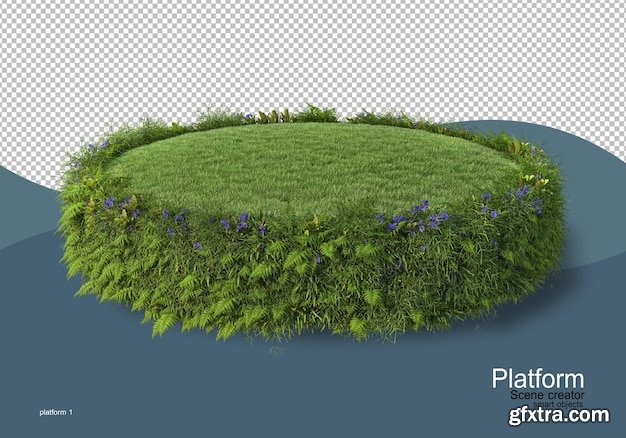626x438 pixels.
Task: Open the gfxtra.com watermark link
Action: 565,416
